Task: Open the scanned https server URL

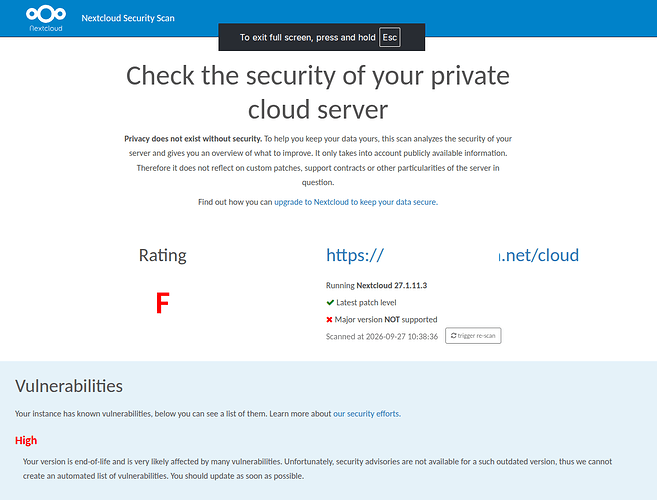Action: 453,255
